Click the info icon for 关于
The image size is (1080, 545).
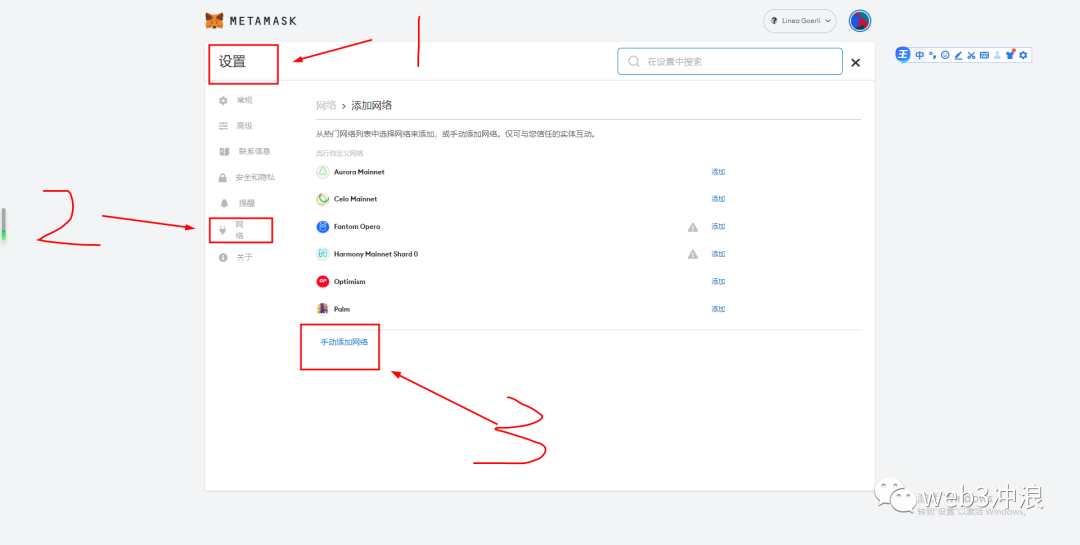[x=223, y=258]
